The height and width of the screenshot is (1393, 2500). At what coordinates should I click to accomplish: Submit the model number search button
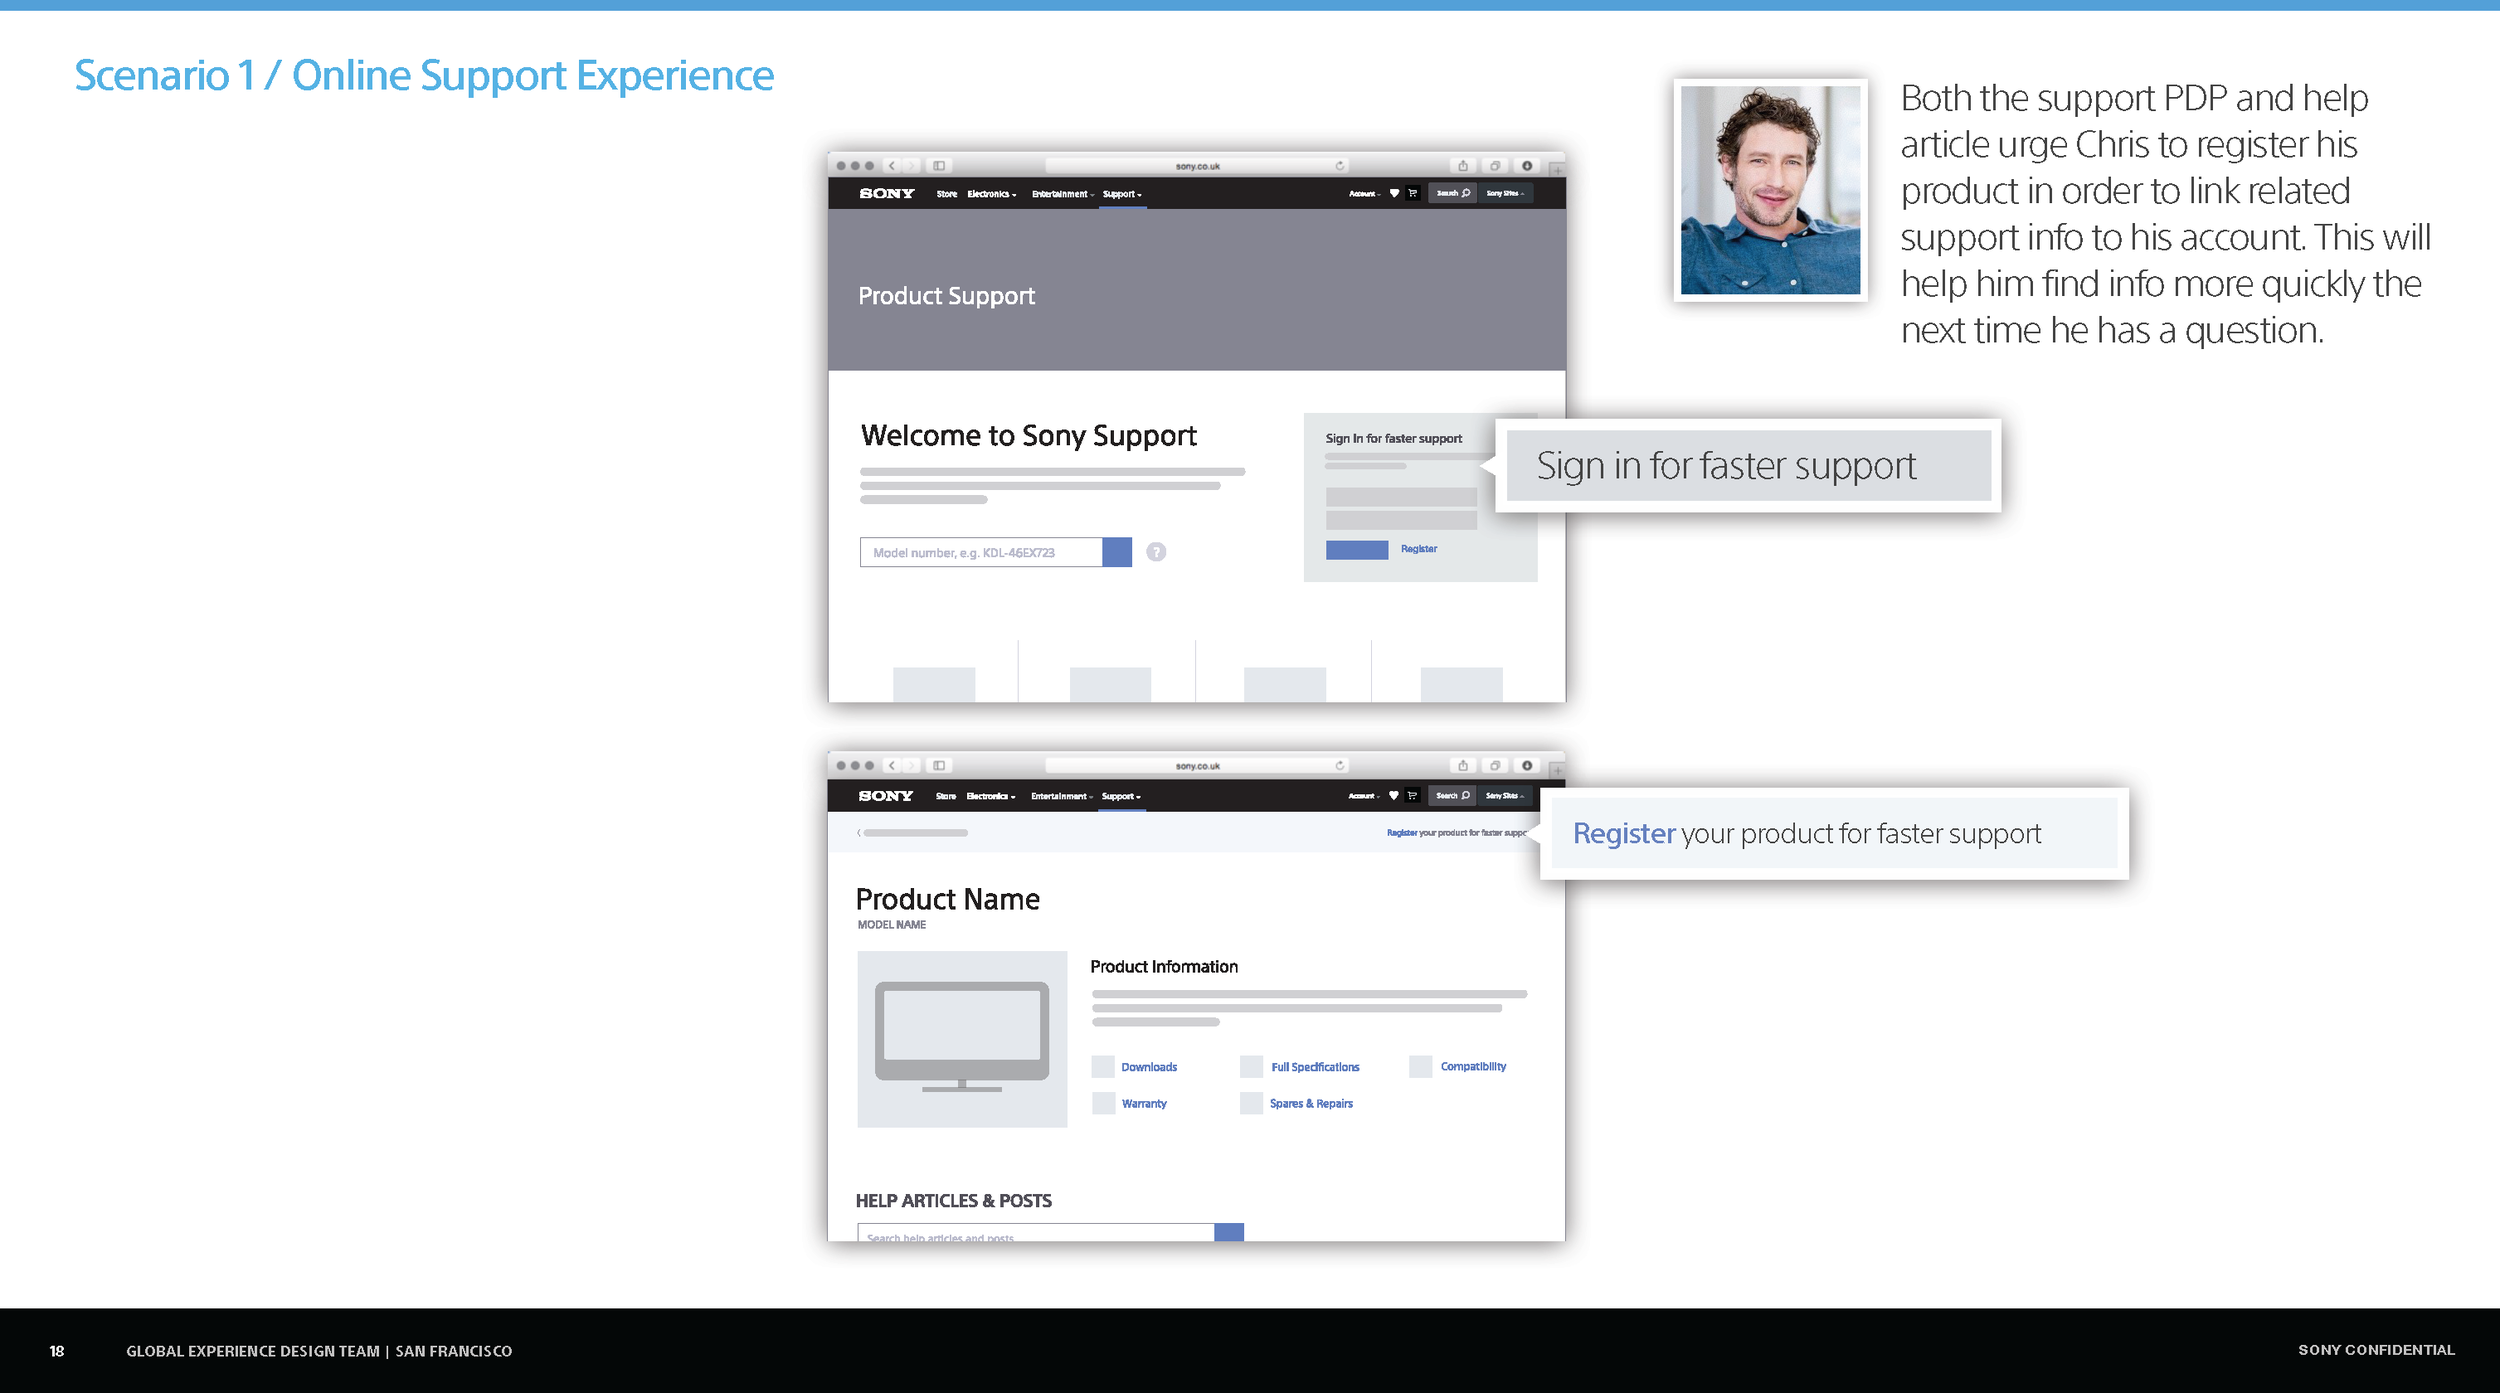click(x=1117, y=552)
